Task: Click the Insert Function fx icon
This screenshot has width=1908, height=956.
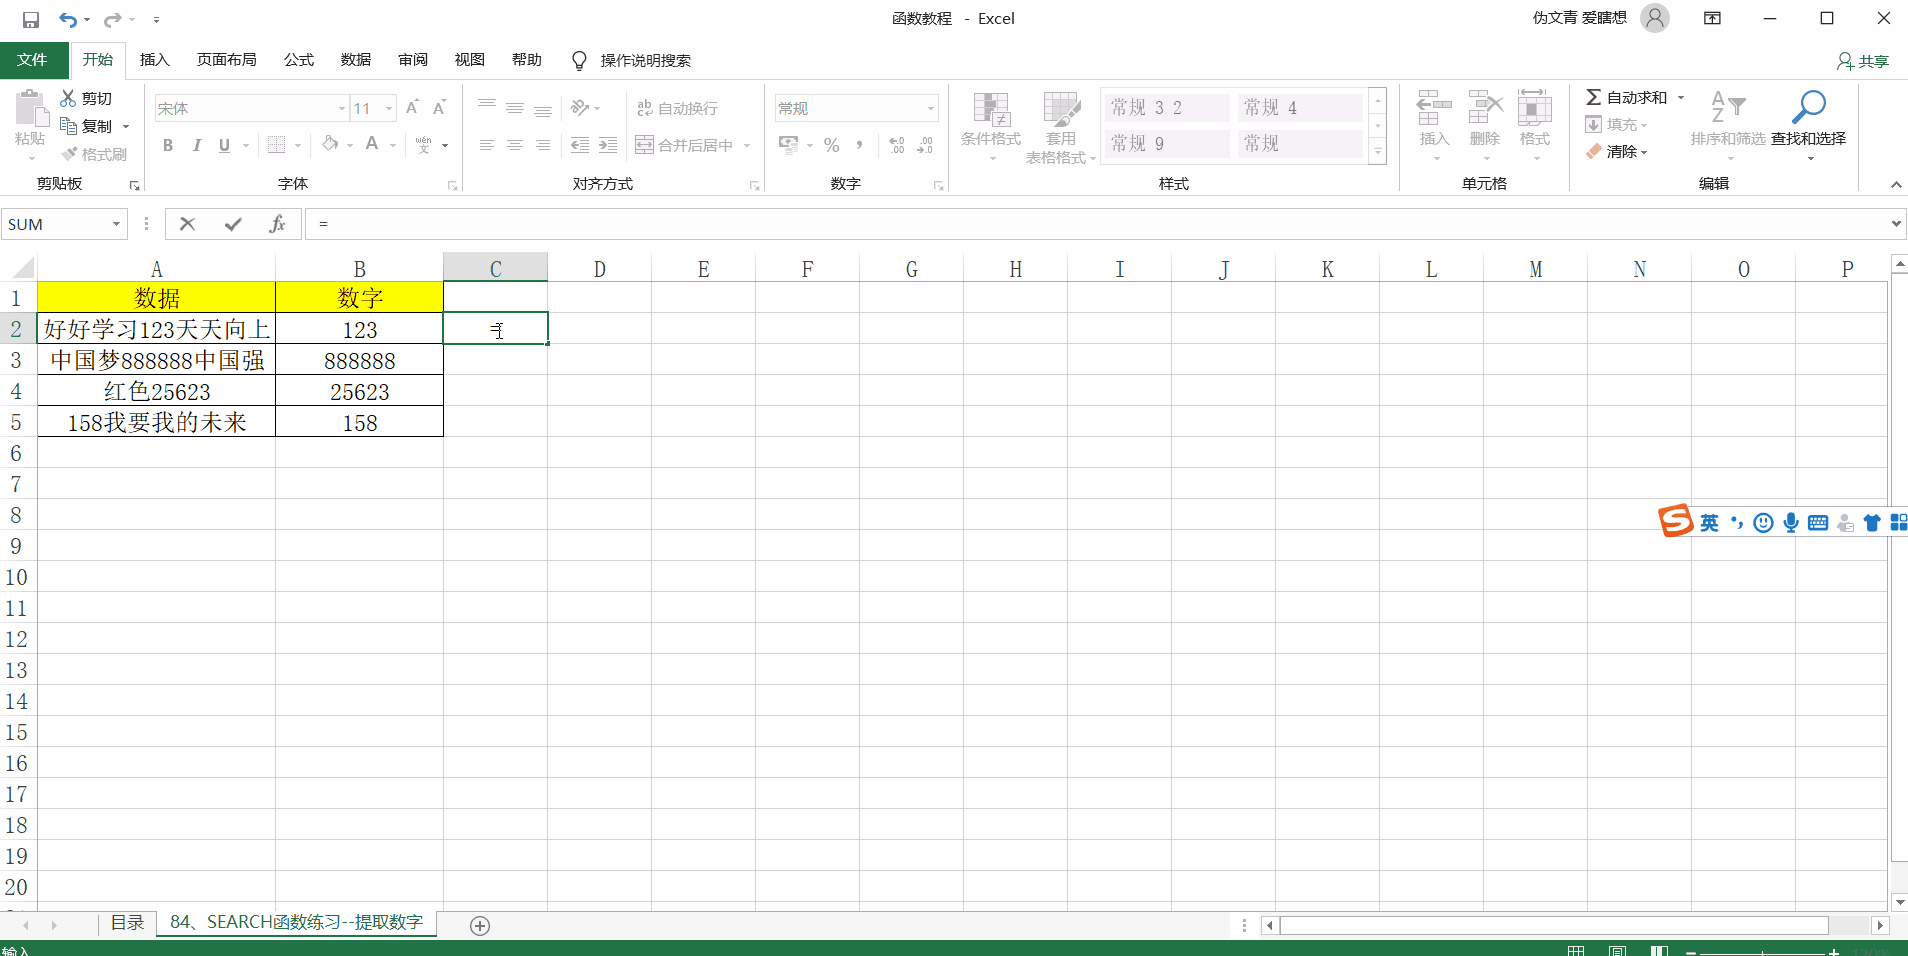Action: (276, 223)
